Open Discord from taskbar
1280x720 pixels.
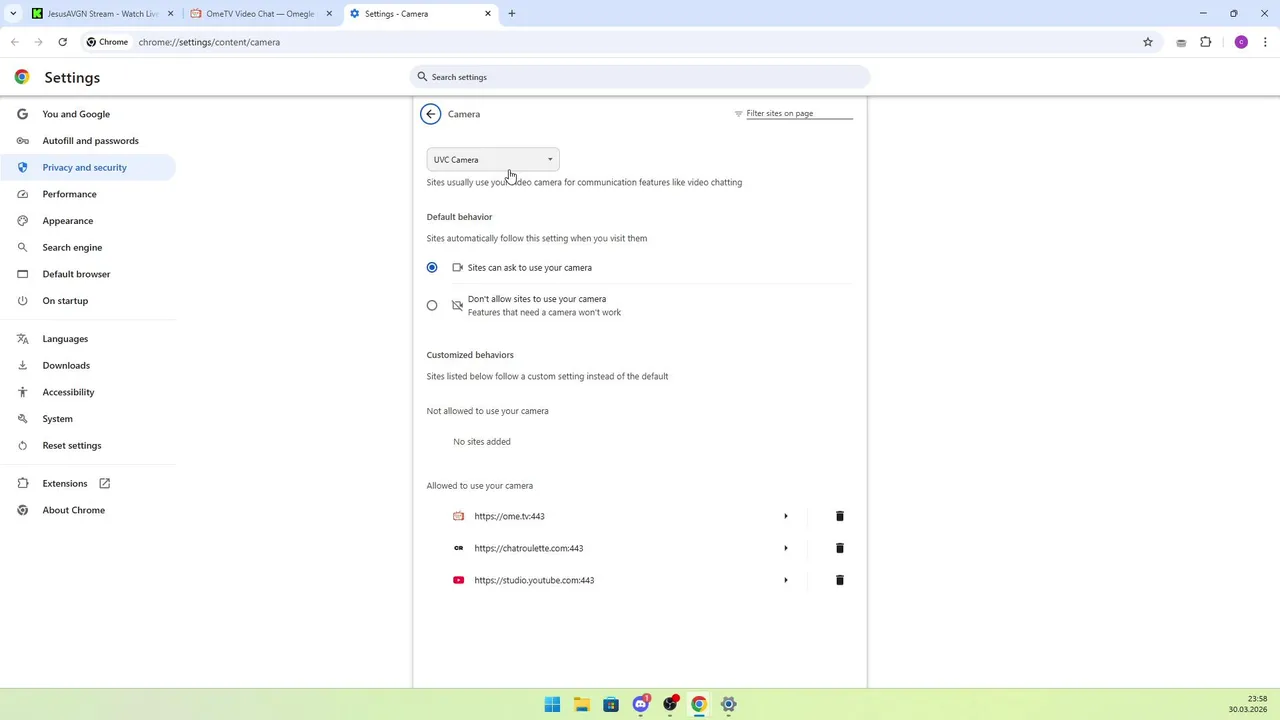click(641, 704)
